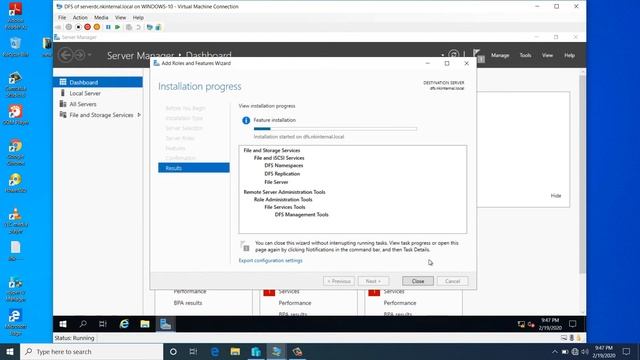Click the guest VM Start button
The height and width of the screenshot is (360, 640).
63,324
